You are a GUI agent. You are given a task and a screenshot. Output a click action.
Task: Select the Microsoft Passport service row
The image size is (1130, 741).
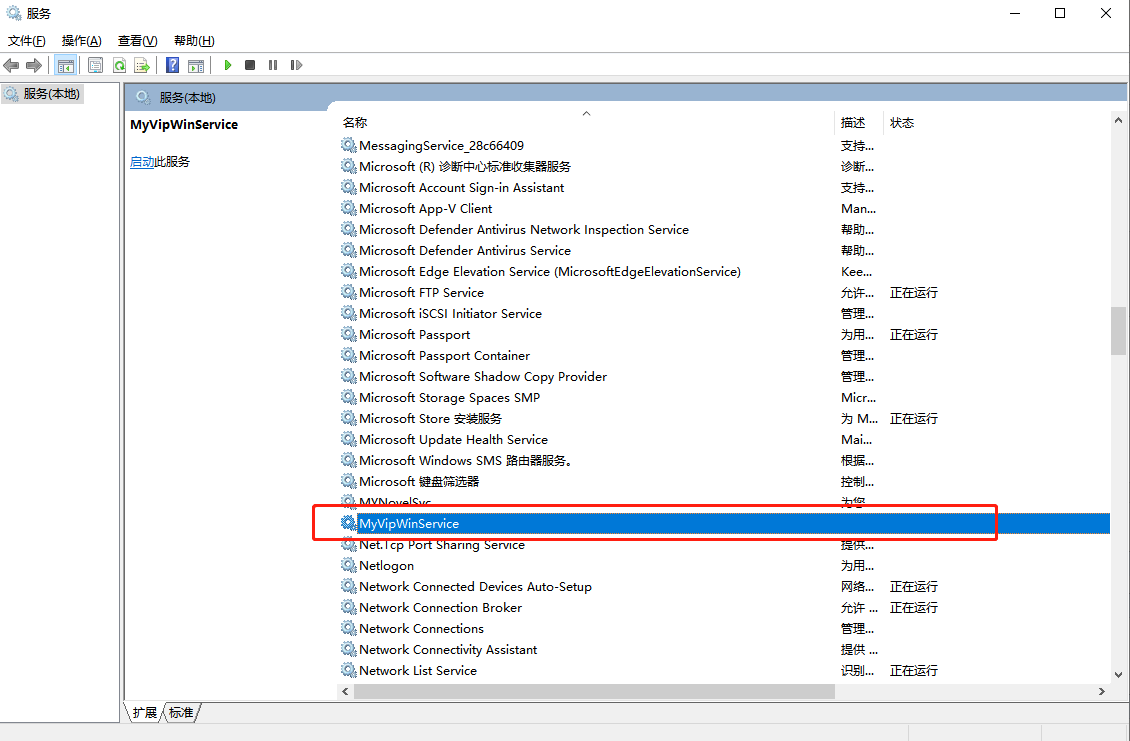[x=724, y=334]
